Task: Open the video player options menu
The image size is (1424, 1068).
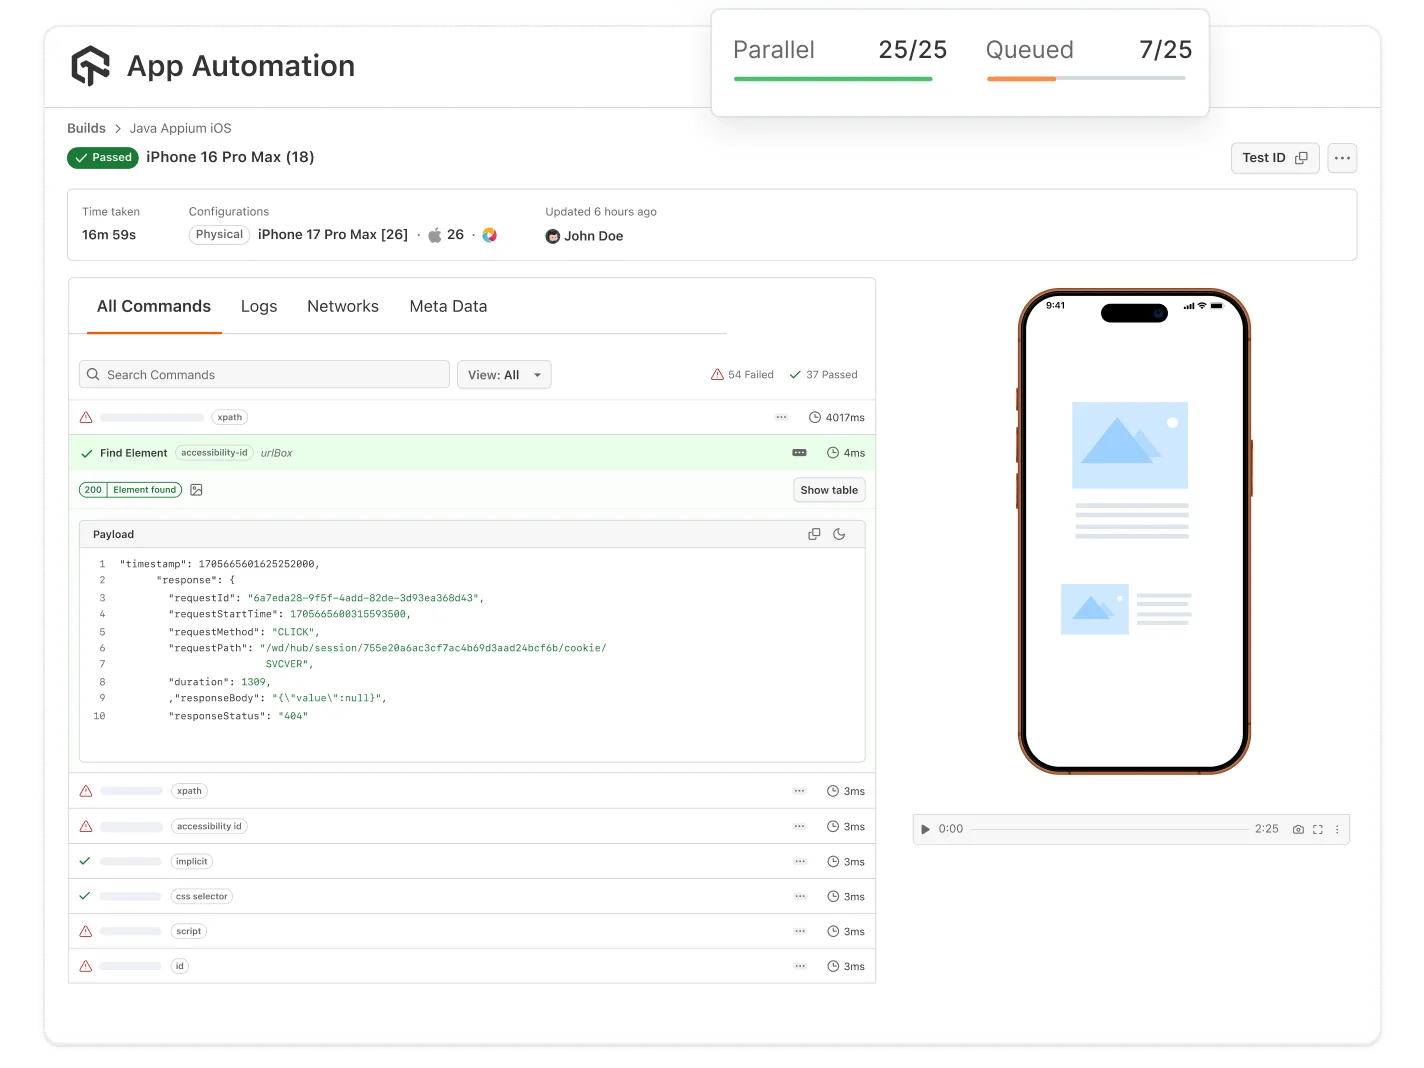Action: tap(1337, 829)
